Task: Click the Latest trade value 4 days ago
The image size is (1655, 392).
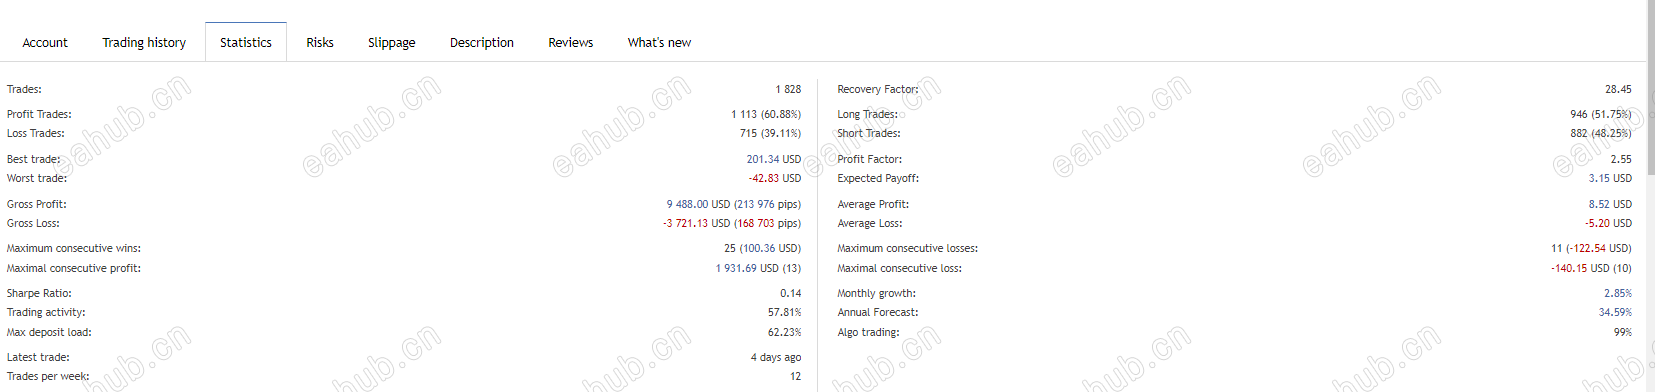Action: pyautogui.click(x=776, y=357)
